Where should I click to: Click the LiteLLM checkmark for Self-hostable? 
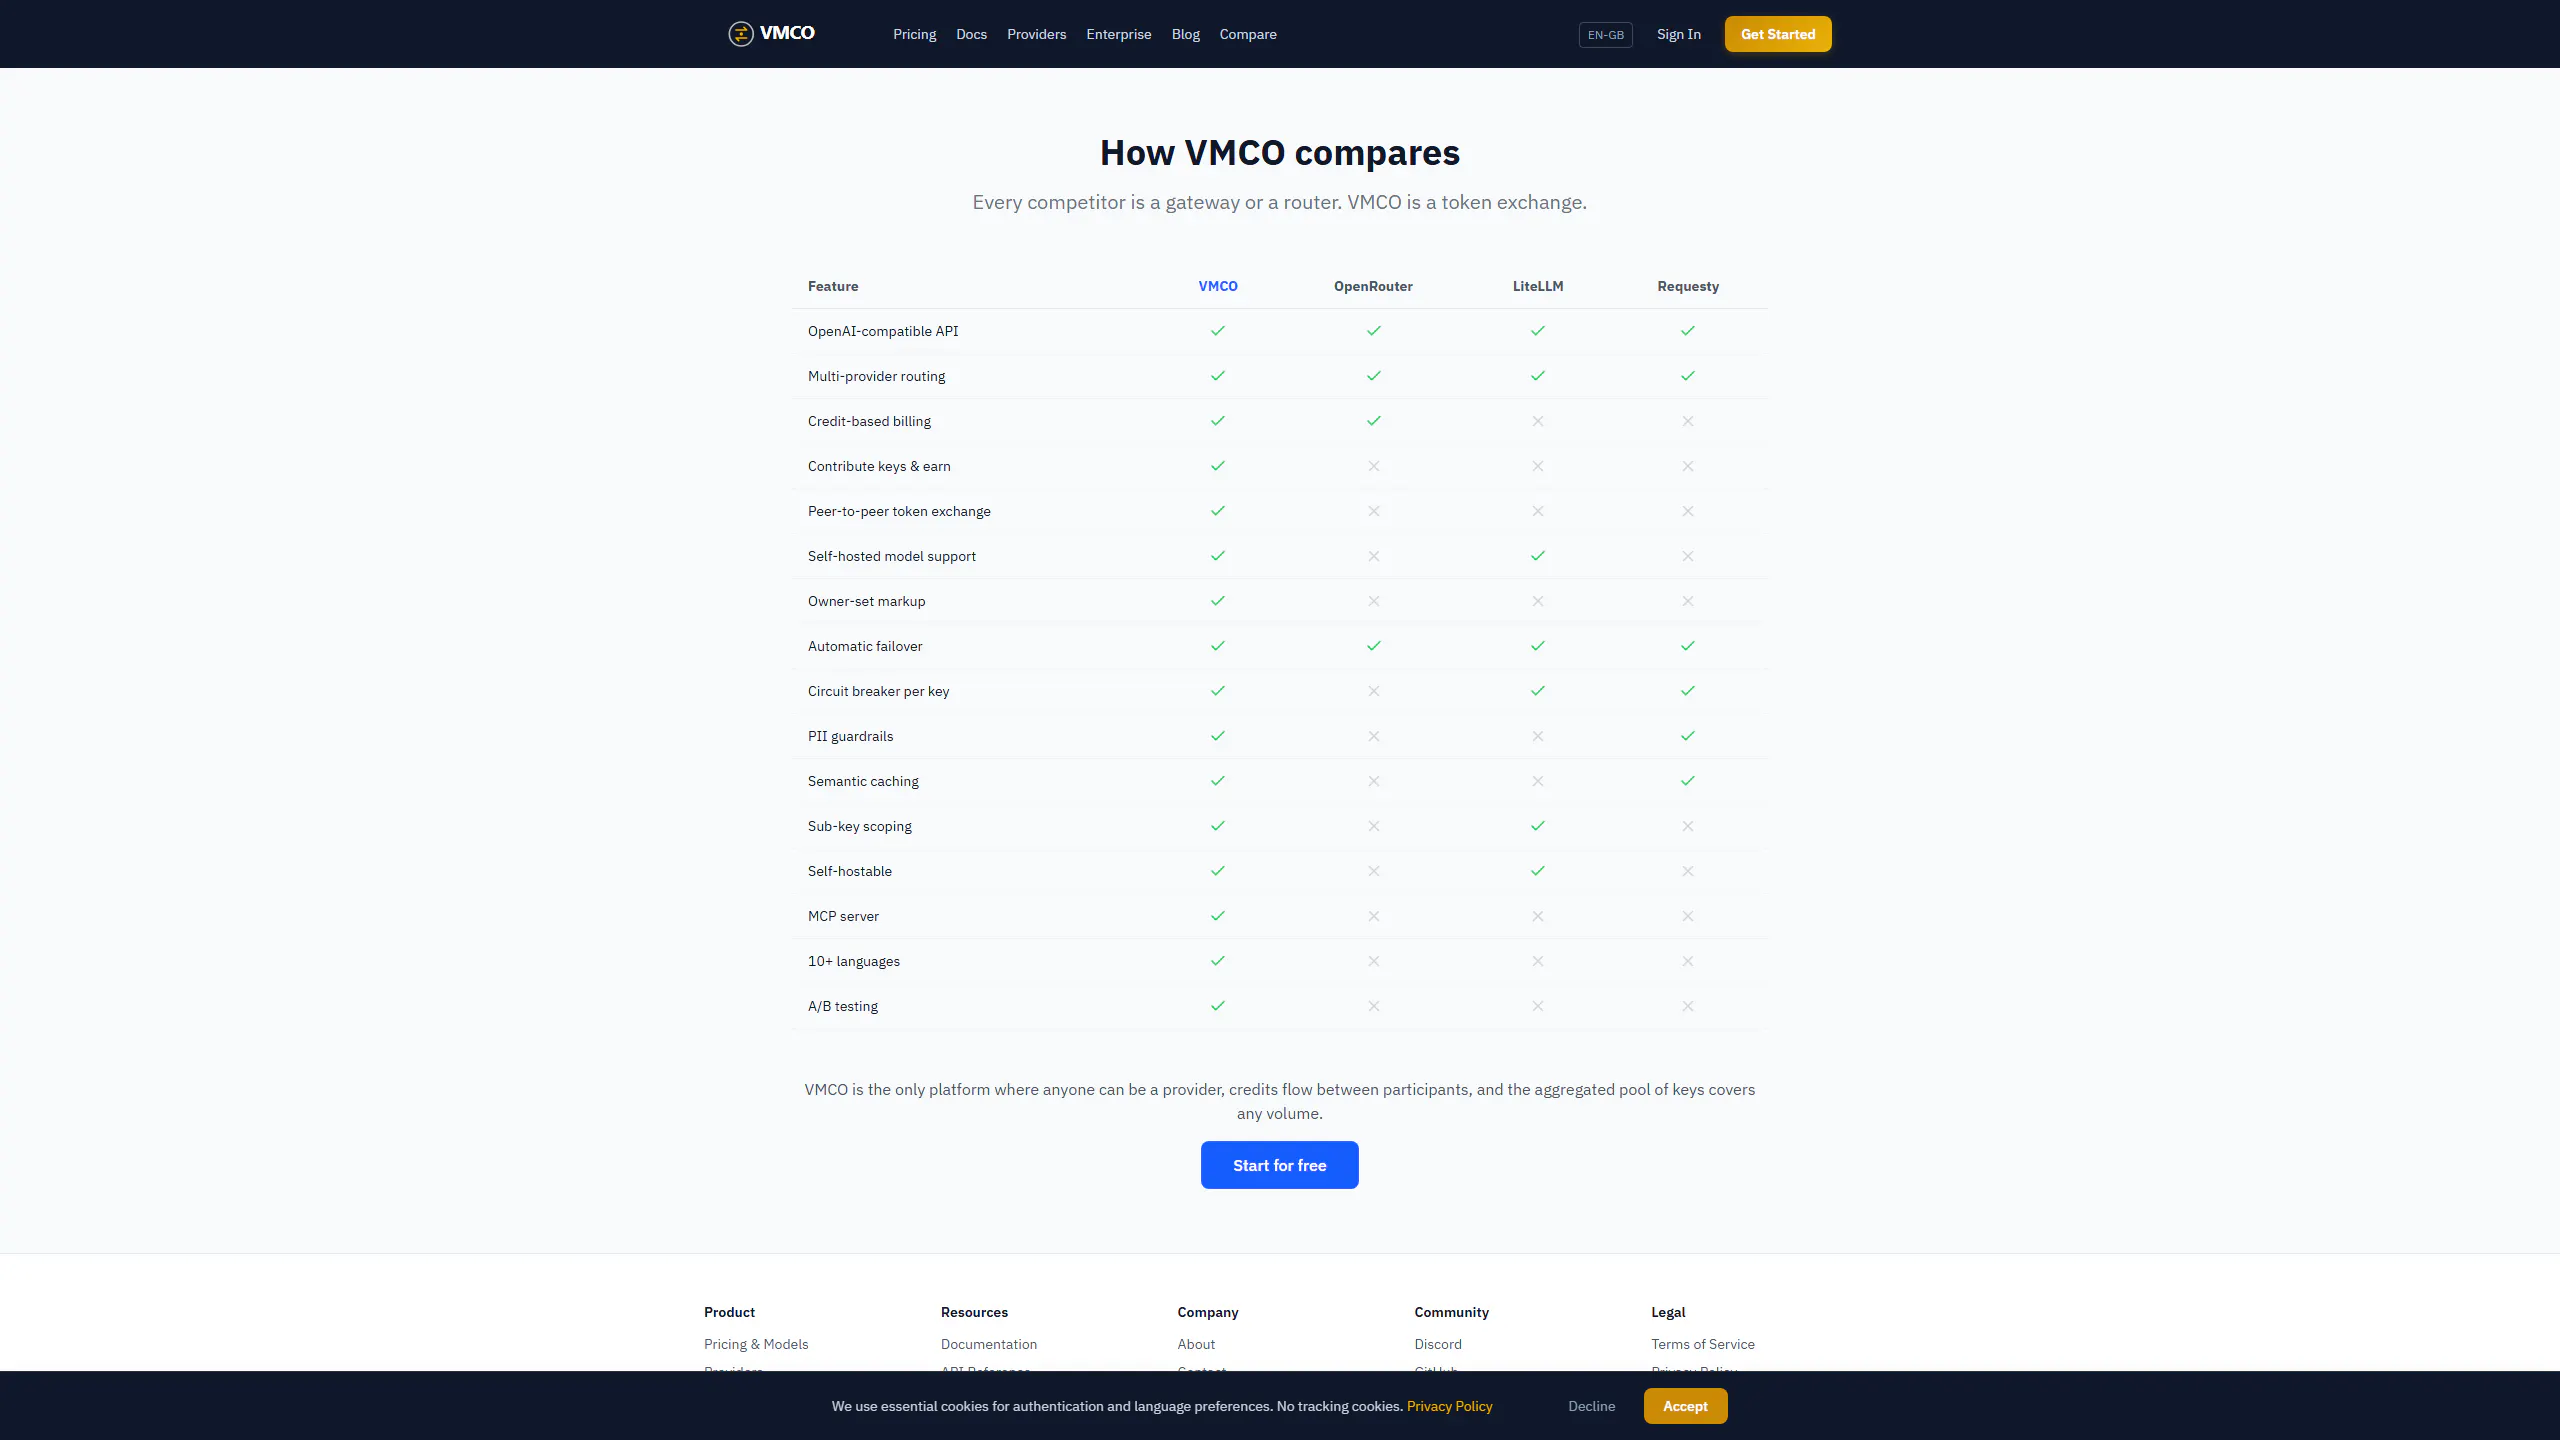[x=1538, y=871]
